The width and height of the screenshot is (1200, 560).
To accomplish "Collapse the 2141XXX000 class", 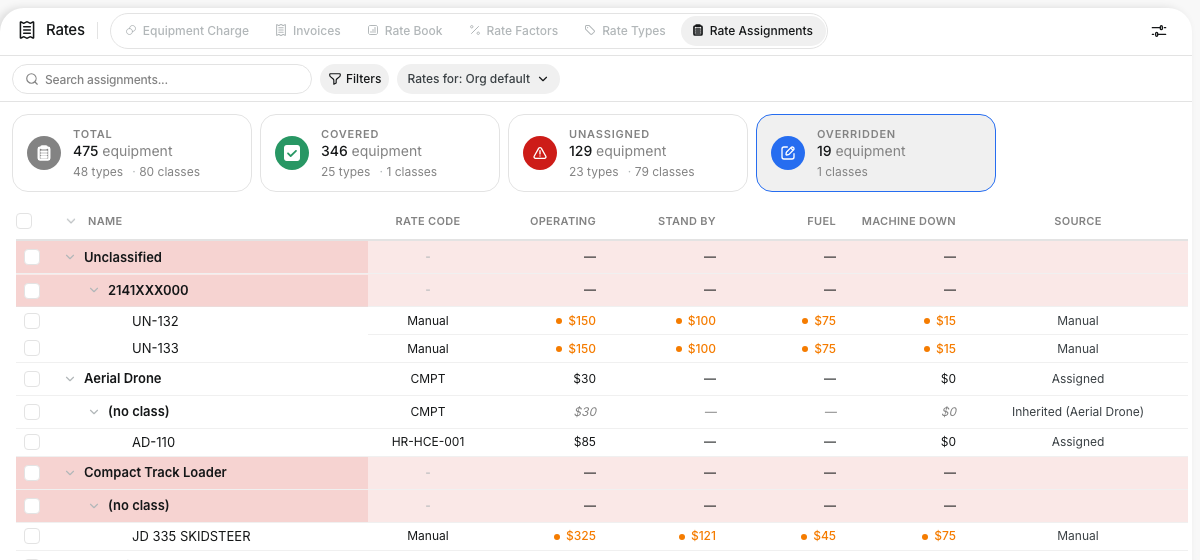I will [94, 290].
